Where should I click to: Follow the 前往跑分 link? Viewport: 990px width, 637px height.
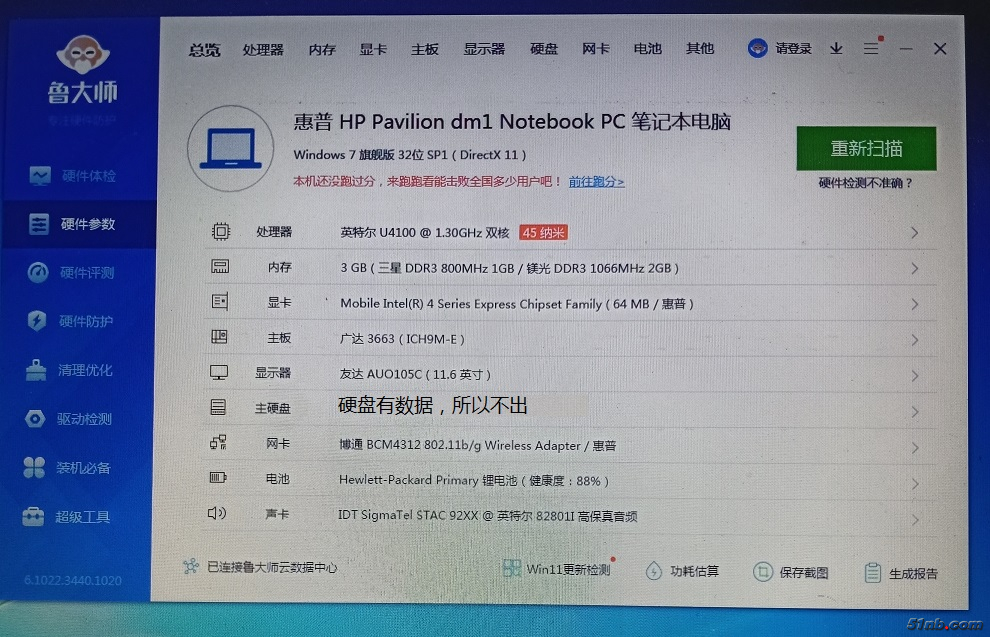coord(596,182)
